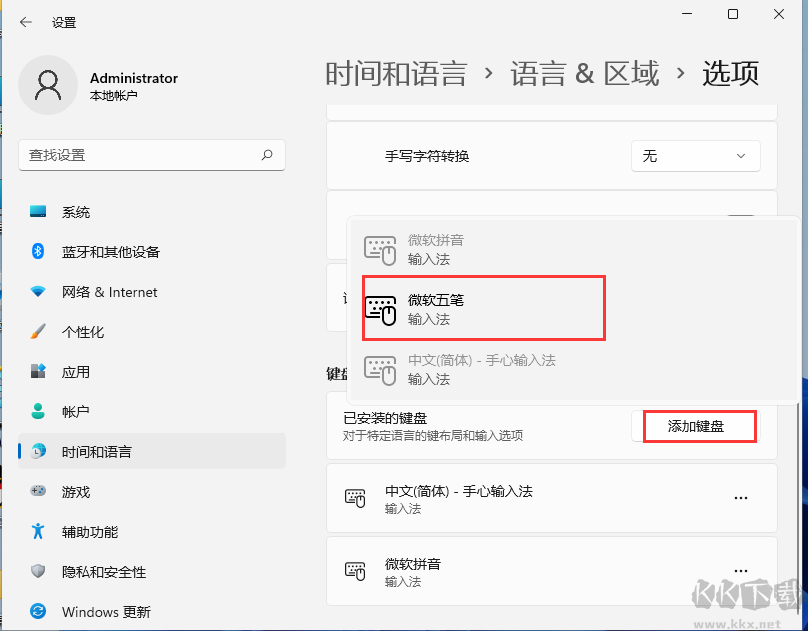808x631 pixels.
Task: Open more options for installed 微软拼音
Action: point(740,571)
